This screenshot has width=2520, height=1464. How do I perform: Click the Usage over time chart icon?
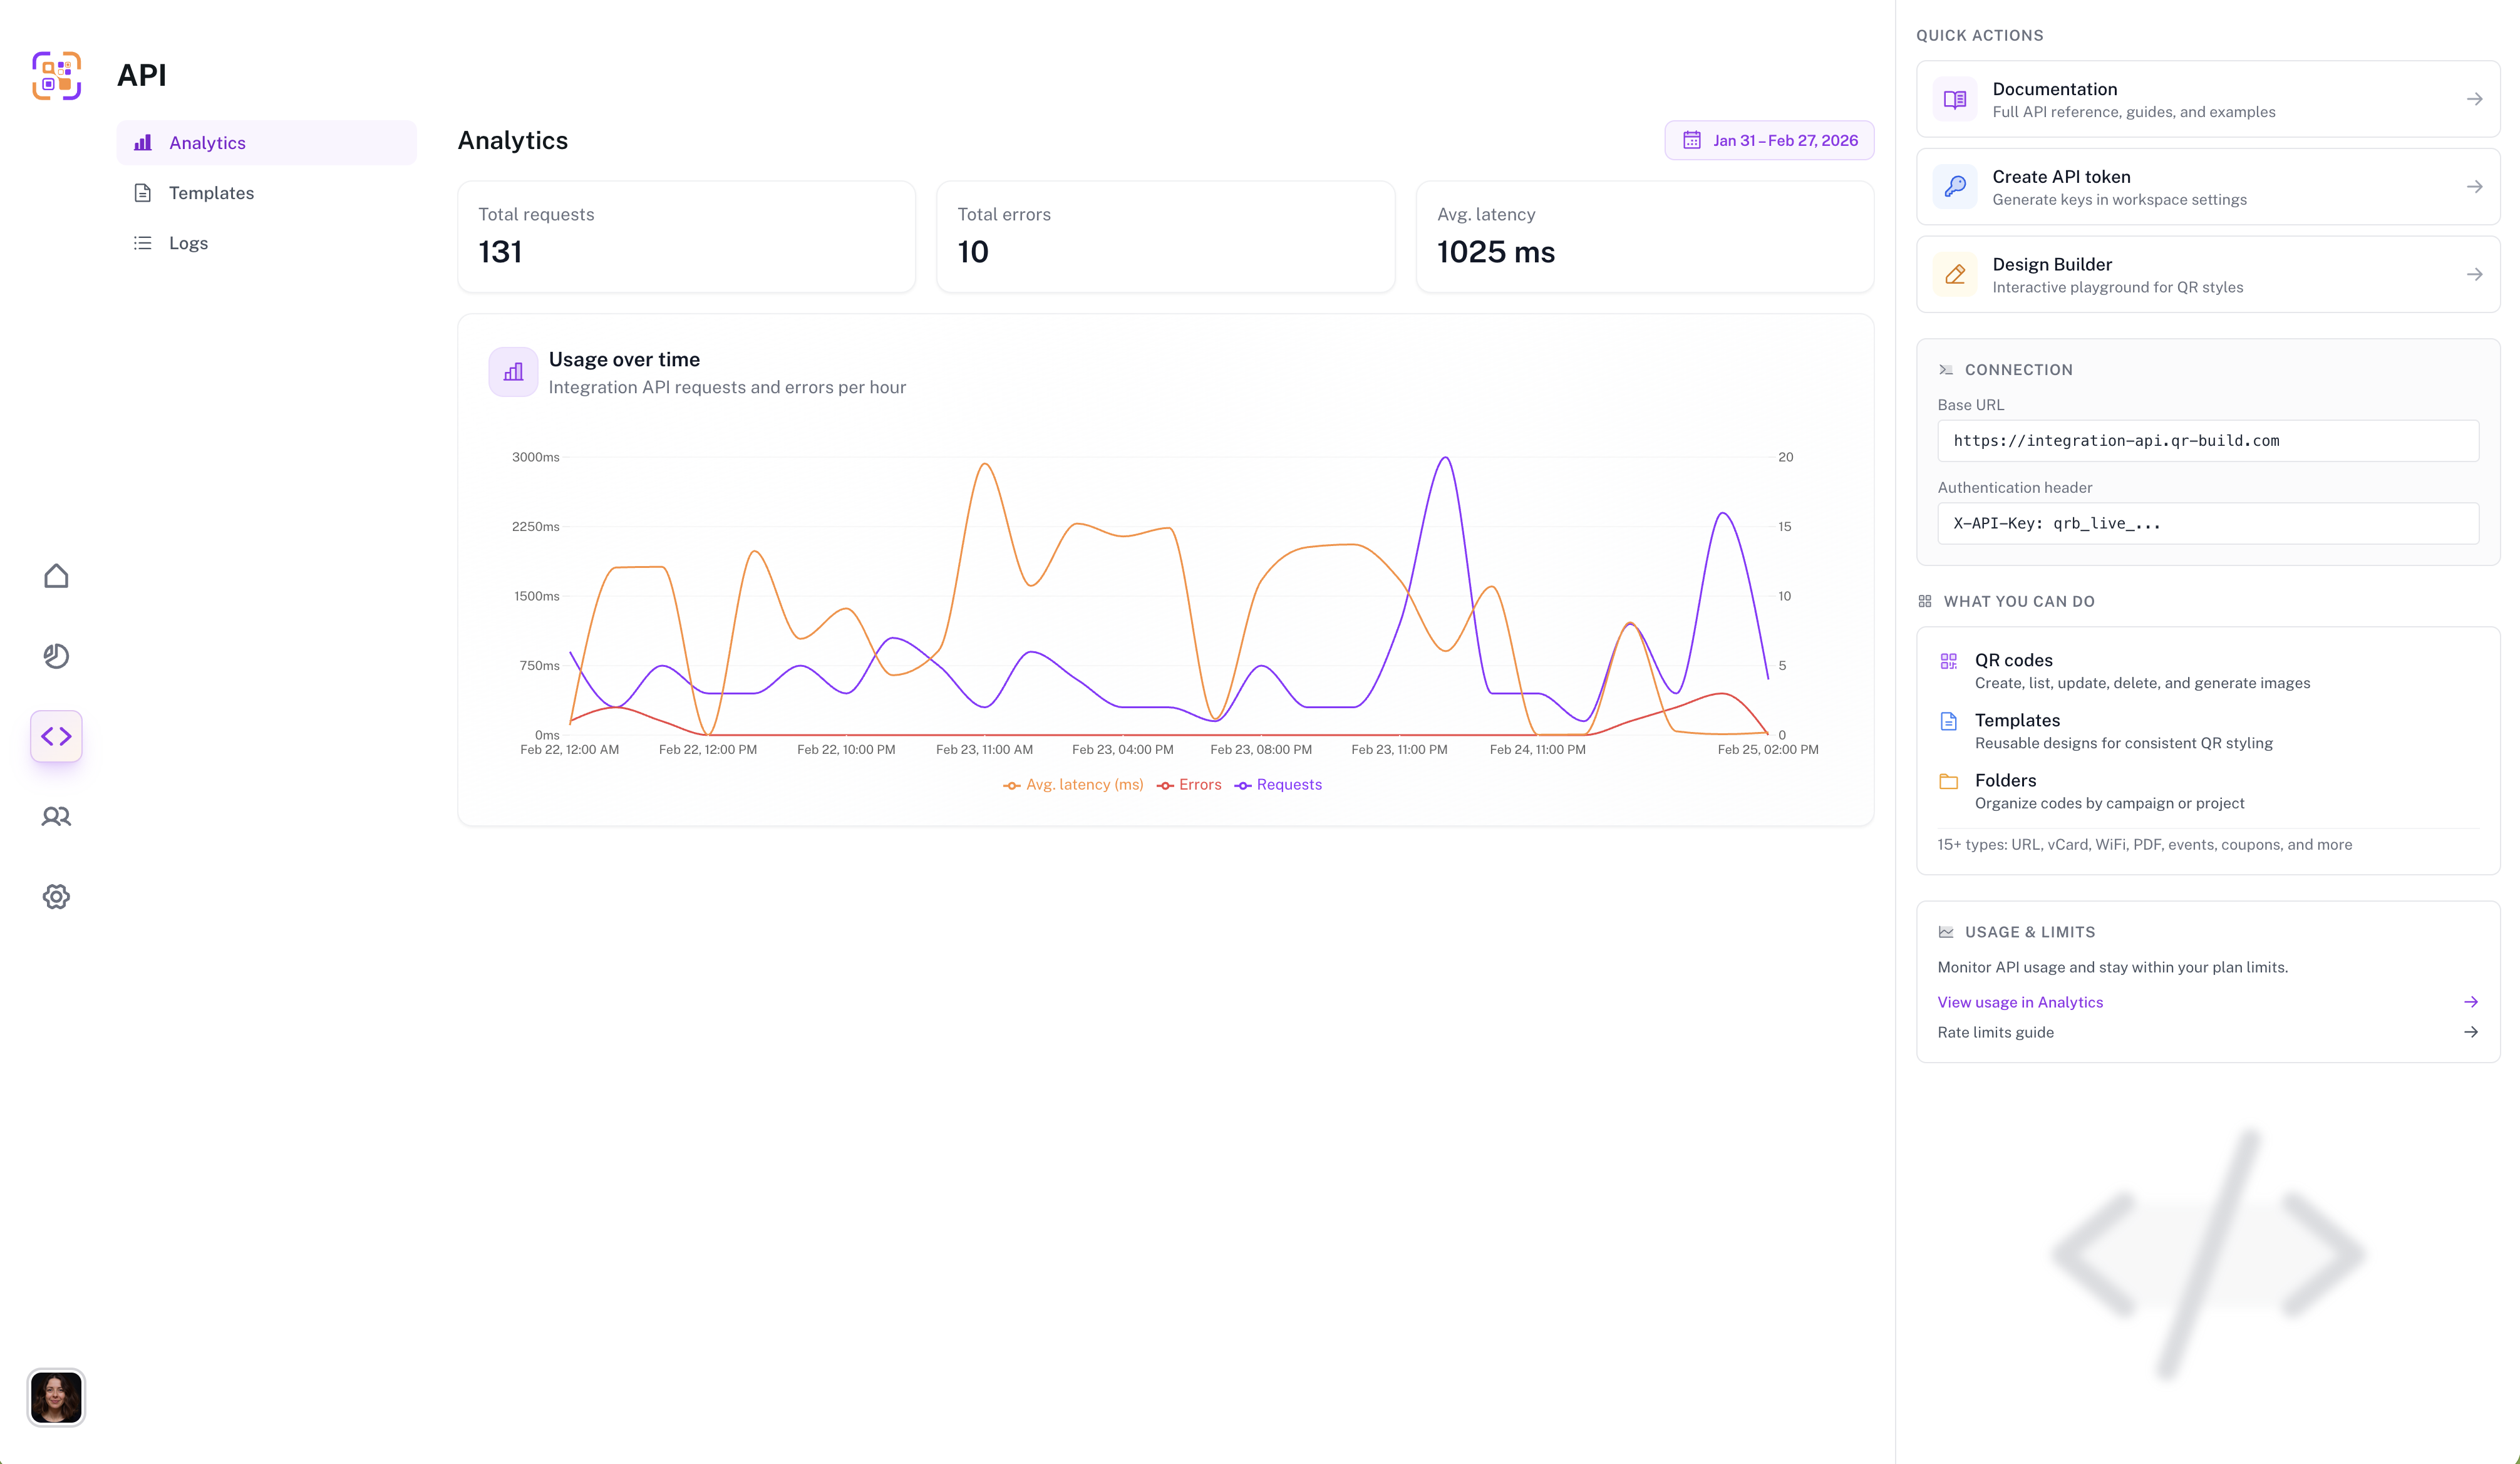coord(513,372)
